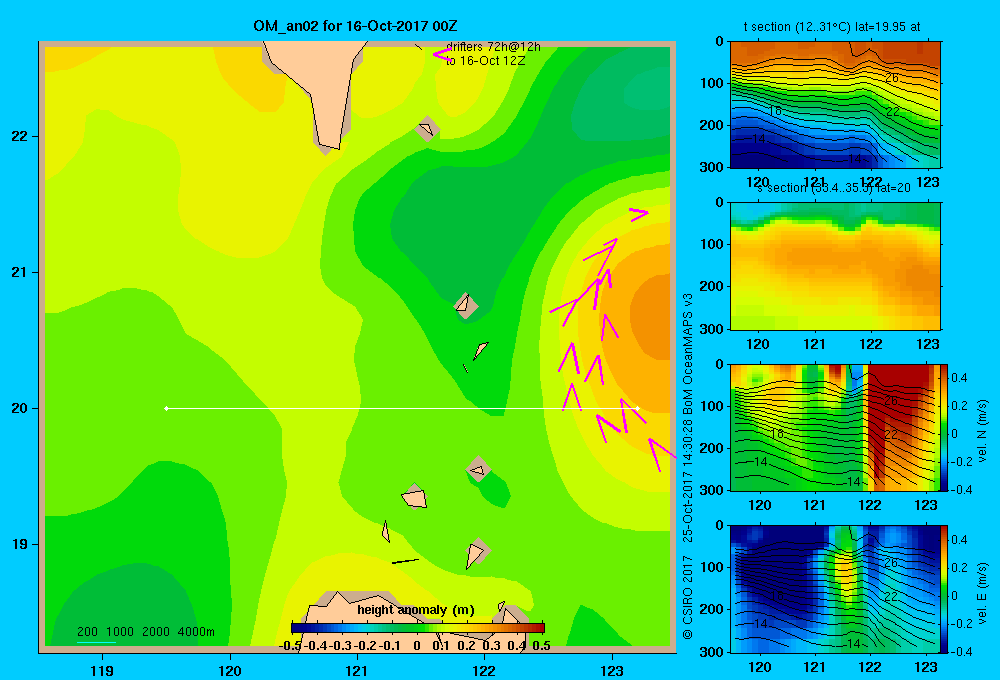The image size is (1000, 680).
Task: Open the salinity section plot panel
Action: pos(835,266)
